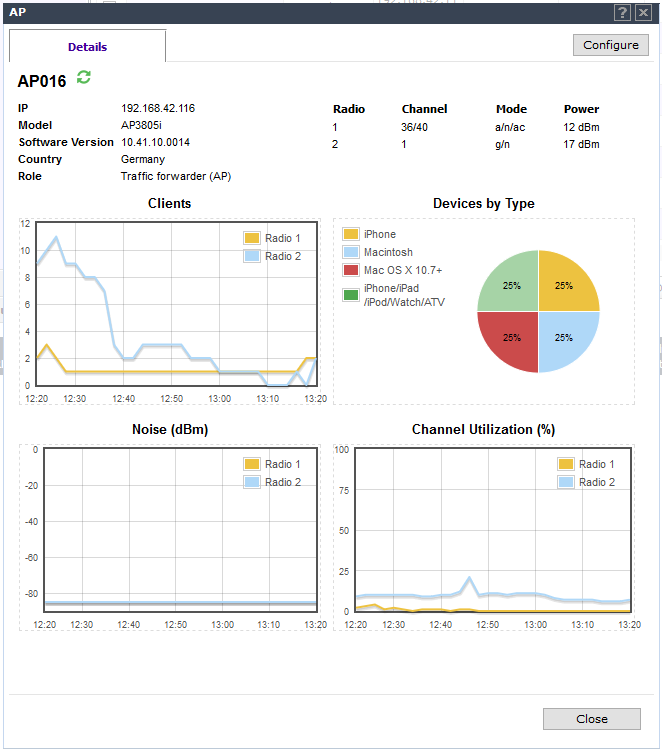The height and width of the screenshot is (750, 662).
Task: Click the model value AP3805i
Action: point(141,125)
